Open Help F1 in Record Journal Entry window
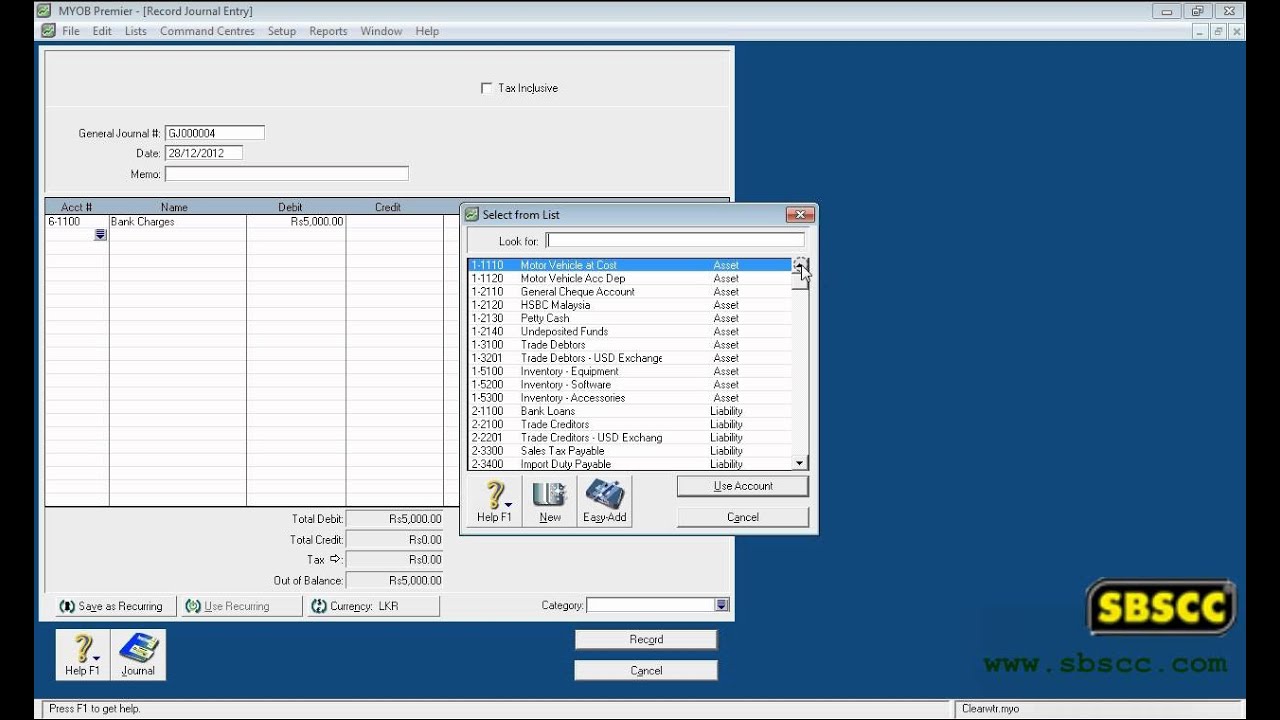This screenshot has height=720, width=1280. pyautogui.click(x=82, y=655)
